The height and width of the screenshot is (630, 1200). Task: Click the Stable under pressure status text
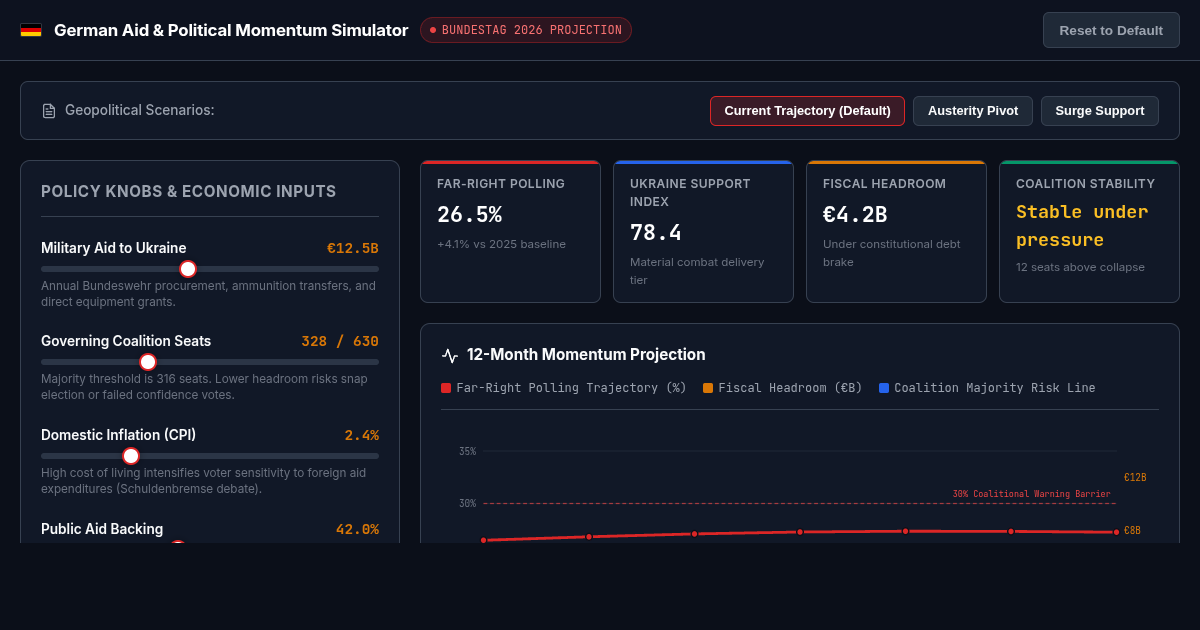[x=1082, y=226]
